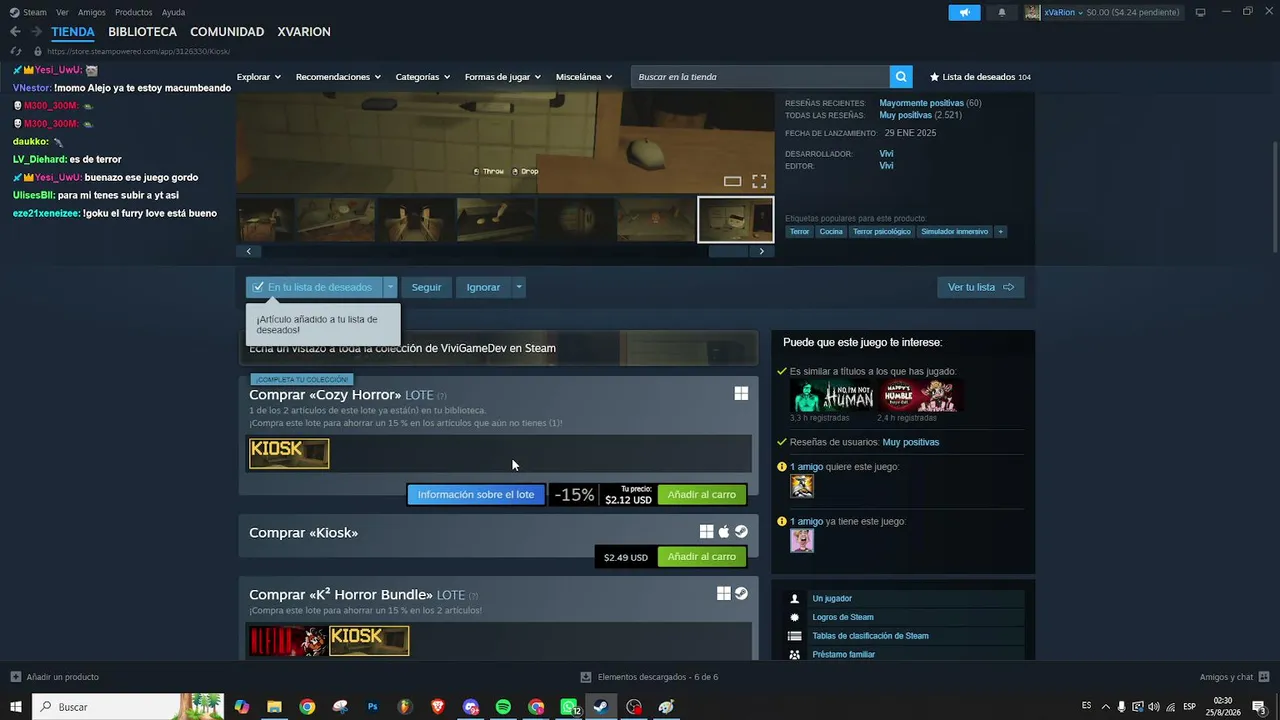Expand the Recomendaciones dropdown

click(x=339, y=77)
